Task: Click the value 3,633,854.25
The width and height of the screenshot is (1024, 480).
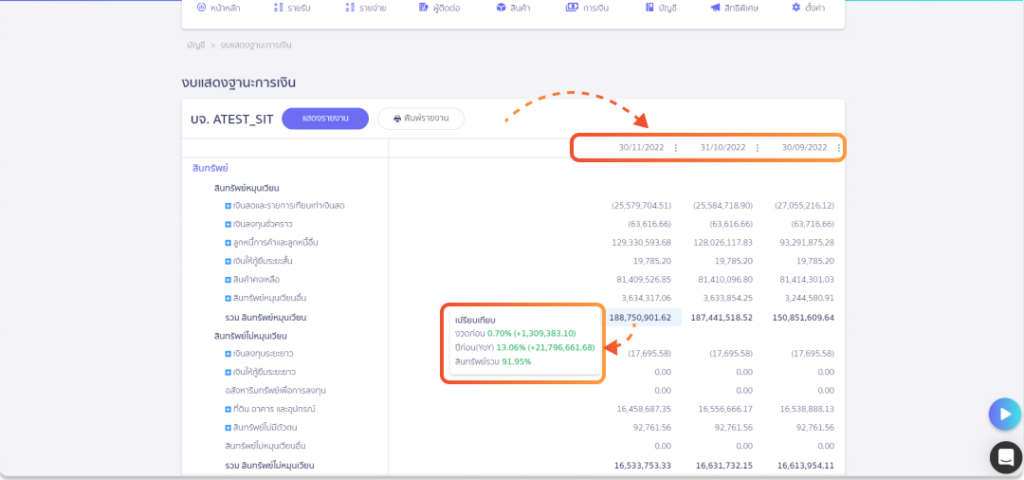Action: pos(728,298)
